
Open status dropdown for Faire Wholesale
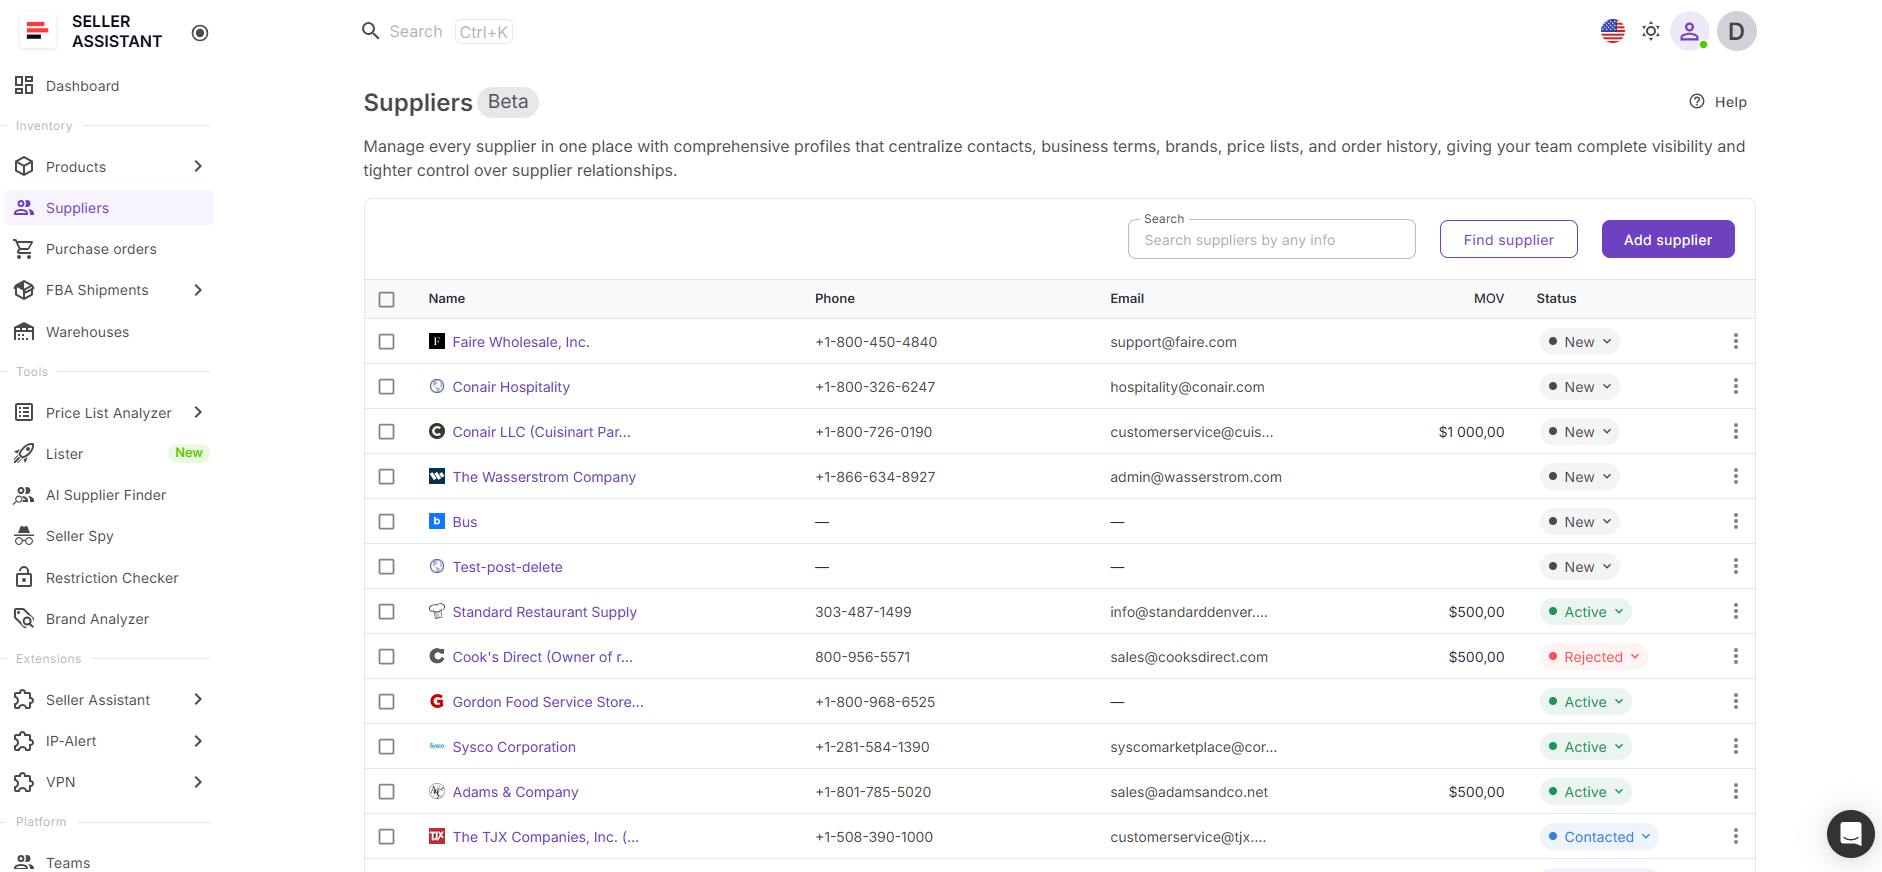1580,342
